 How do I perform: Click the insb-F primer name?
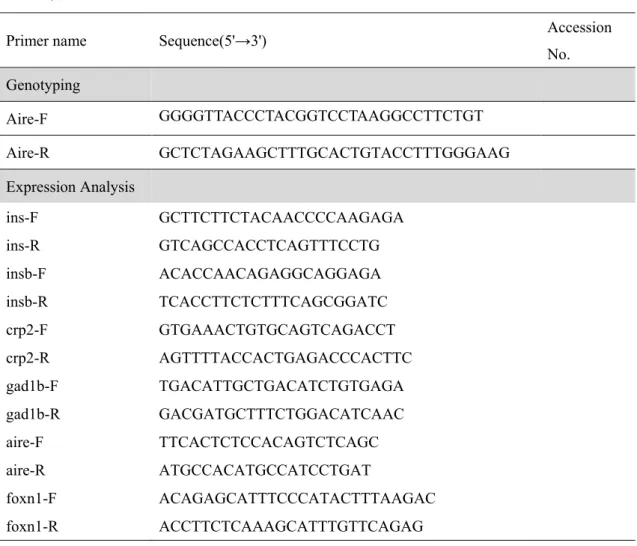[26, 274]
